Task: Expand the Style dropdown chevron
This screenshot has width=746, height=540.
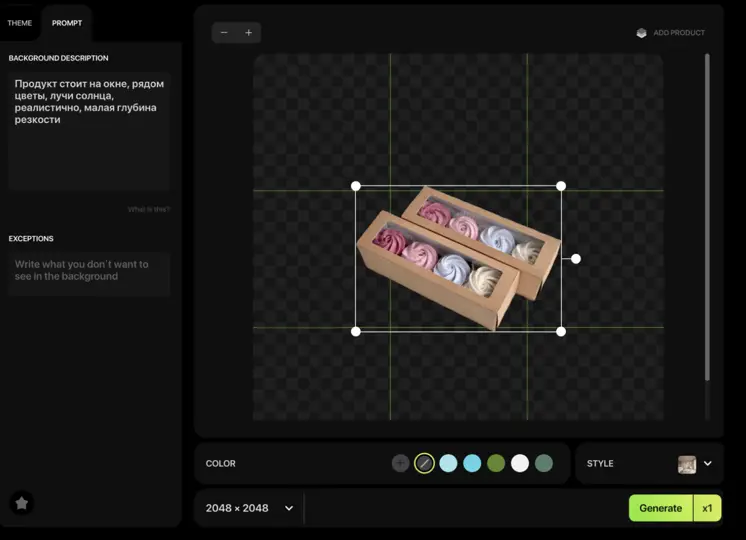Action: (708, 464)
